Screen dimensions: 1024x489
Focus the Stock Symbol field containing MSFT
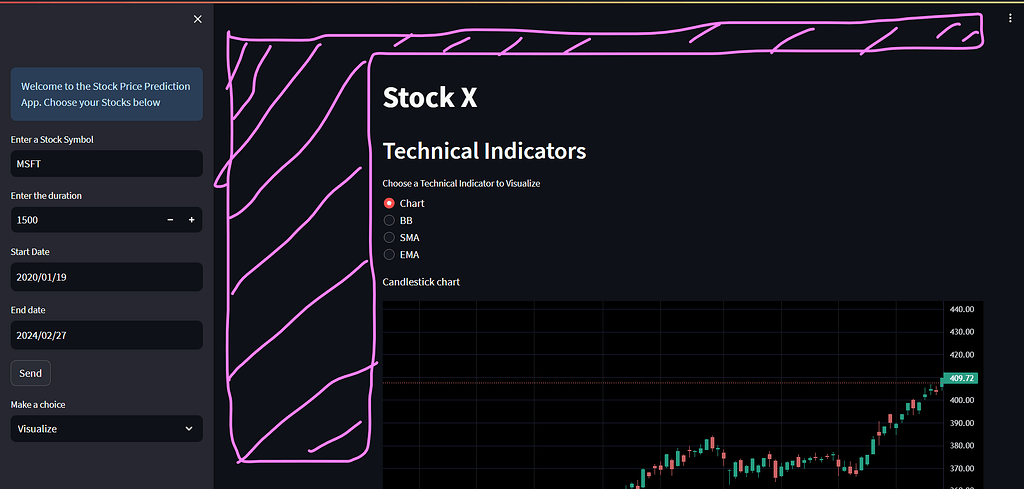tap(106, 163)
